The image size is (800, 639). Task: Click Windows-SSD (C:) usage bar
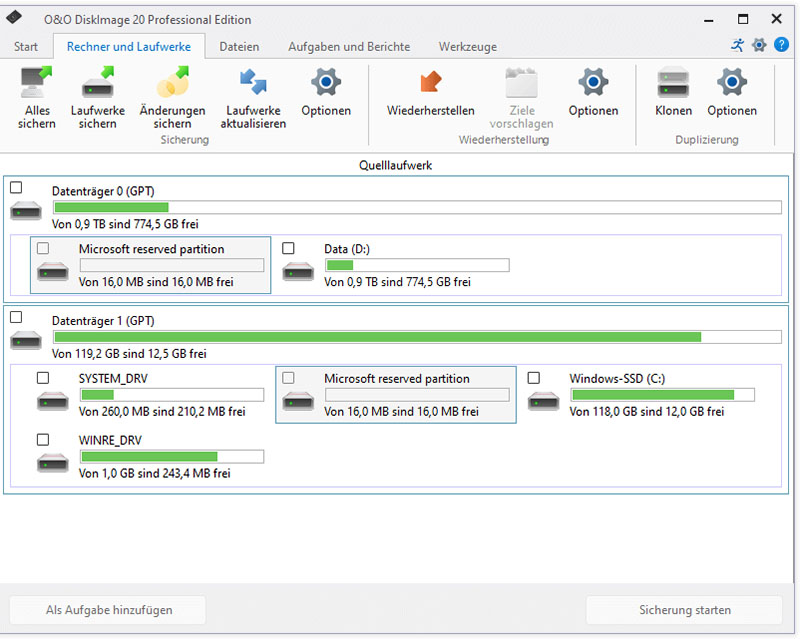click(662, 395)
